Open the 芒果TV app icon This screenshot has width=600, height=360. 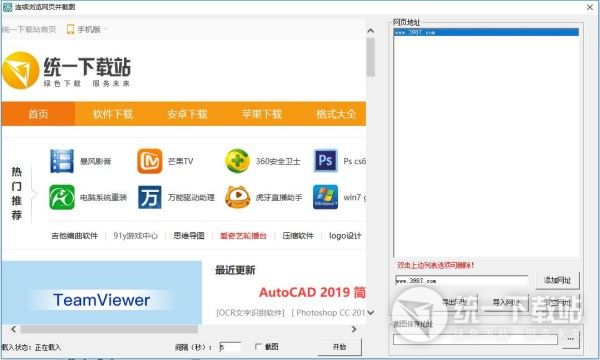point(150,161)
